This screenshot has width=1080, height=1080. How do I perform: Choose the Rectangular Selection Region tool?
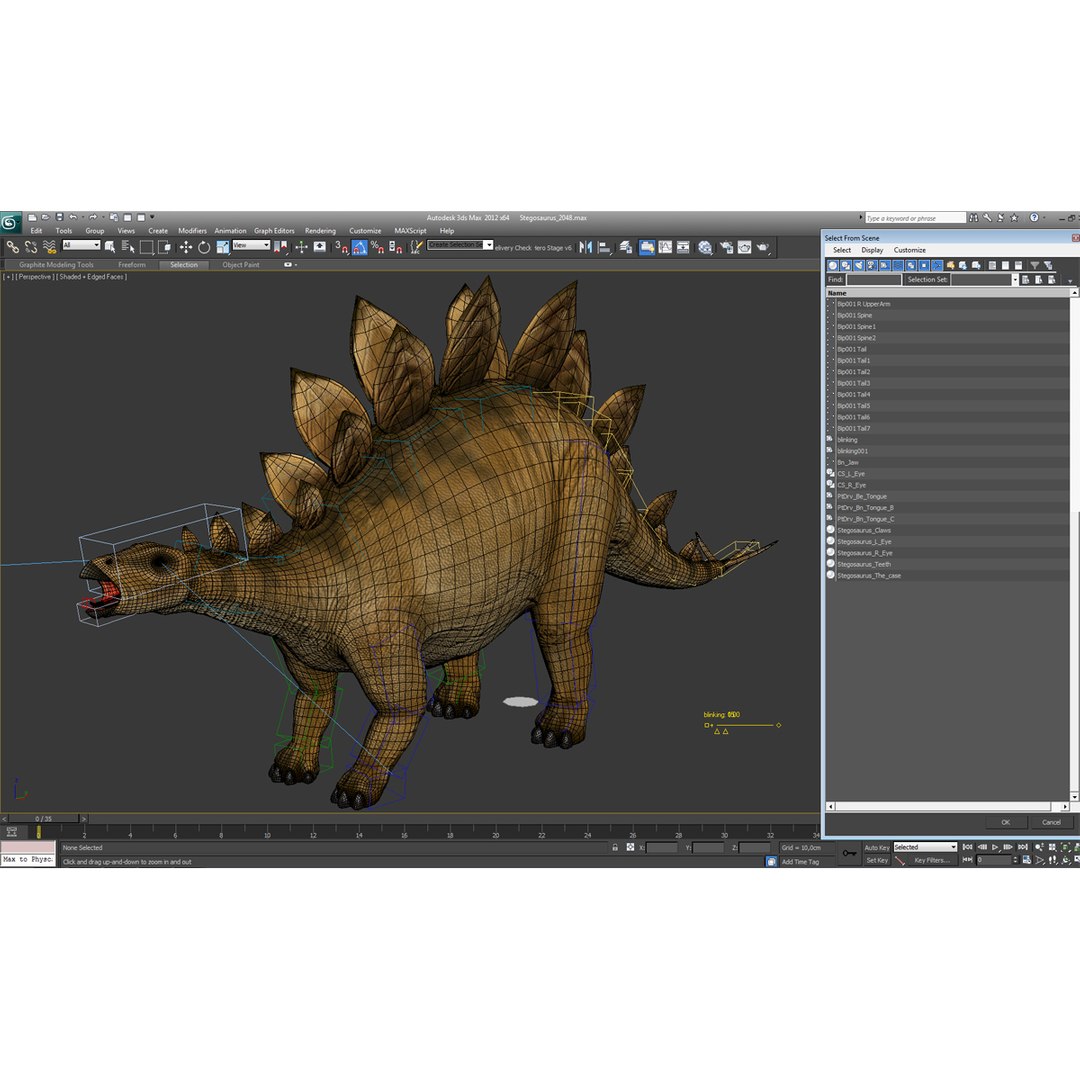pyautogui.click(x=146, y=247)
